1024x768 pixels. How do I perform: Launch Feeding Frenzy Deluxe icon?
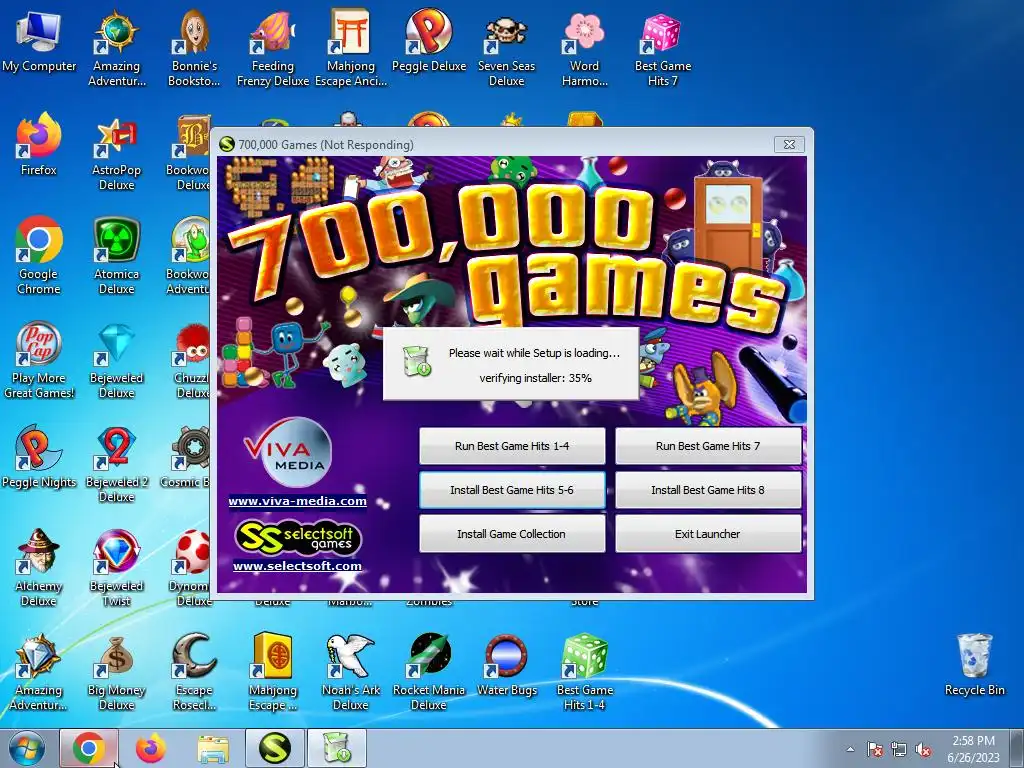pos(272,47)
